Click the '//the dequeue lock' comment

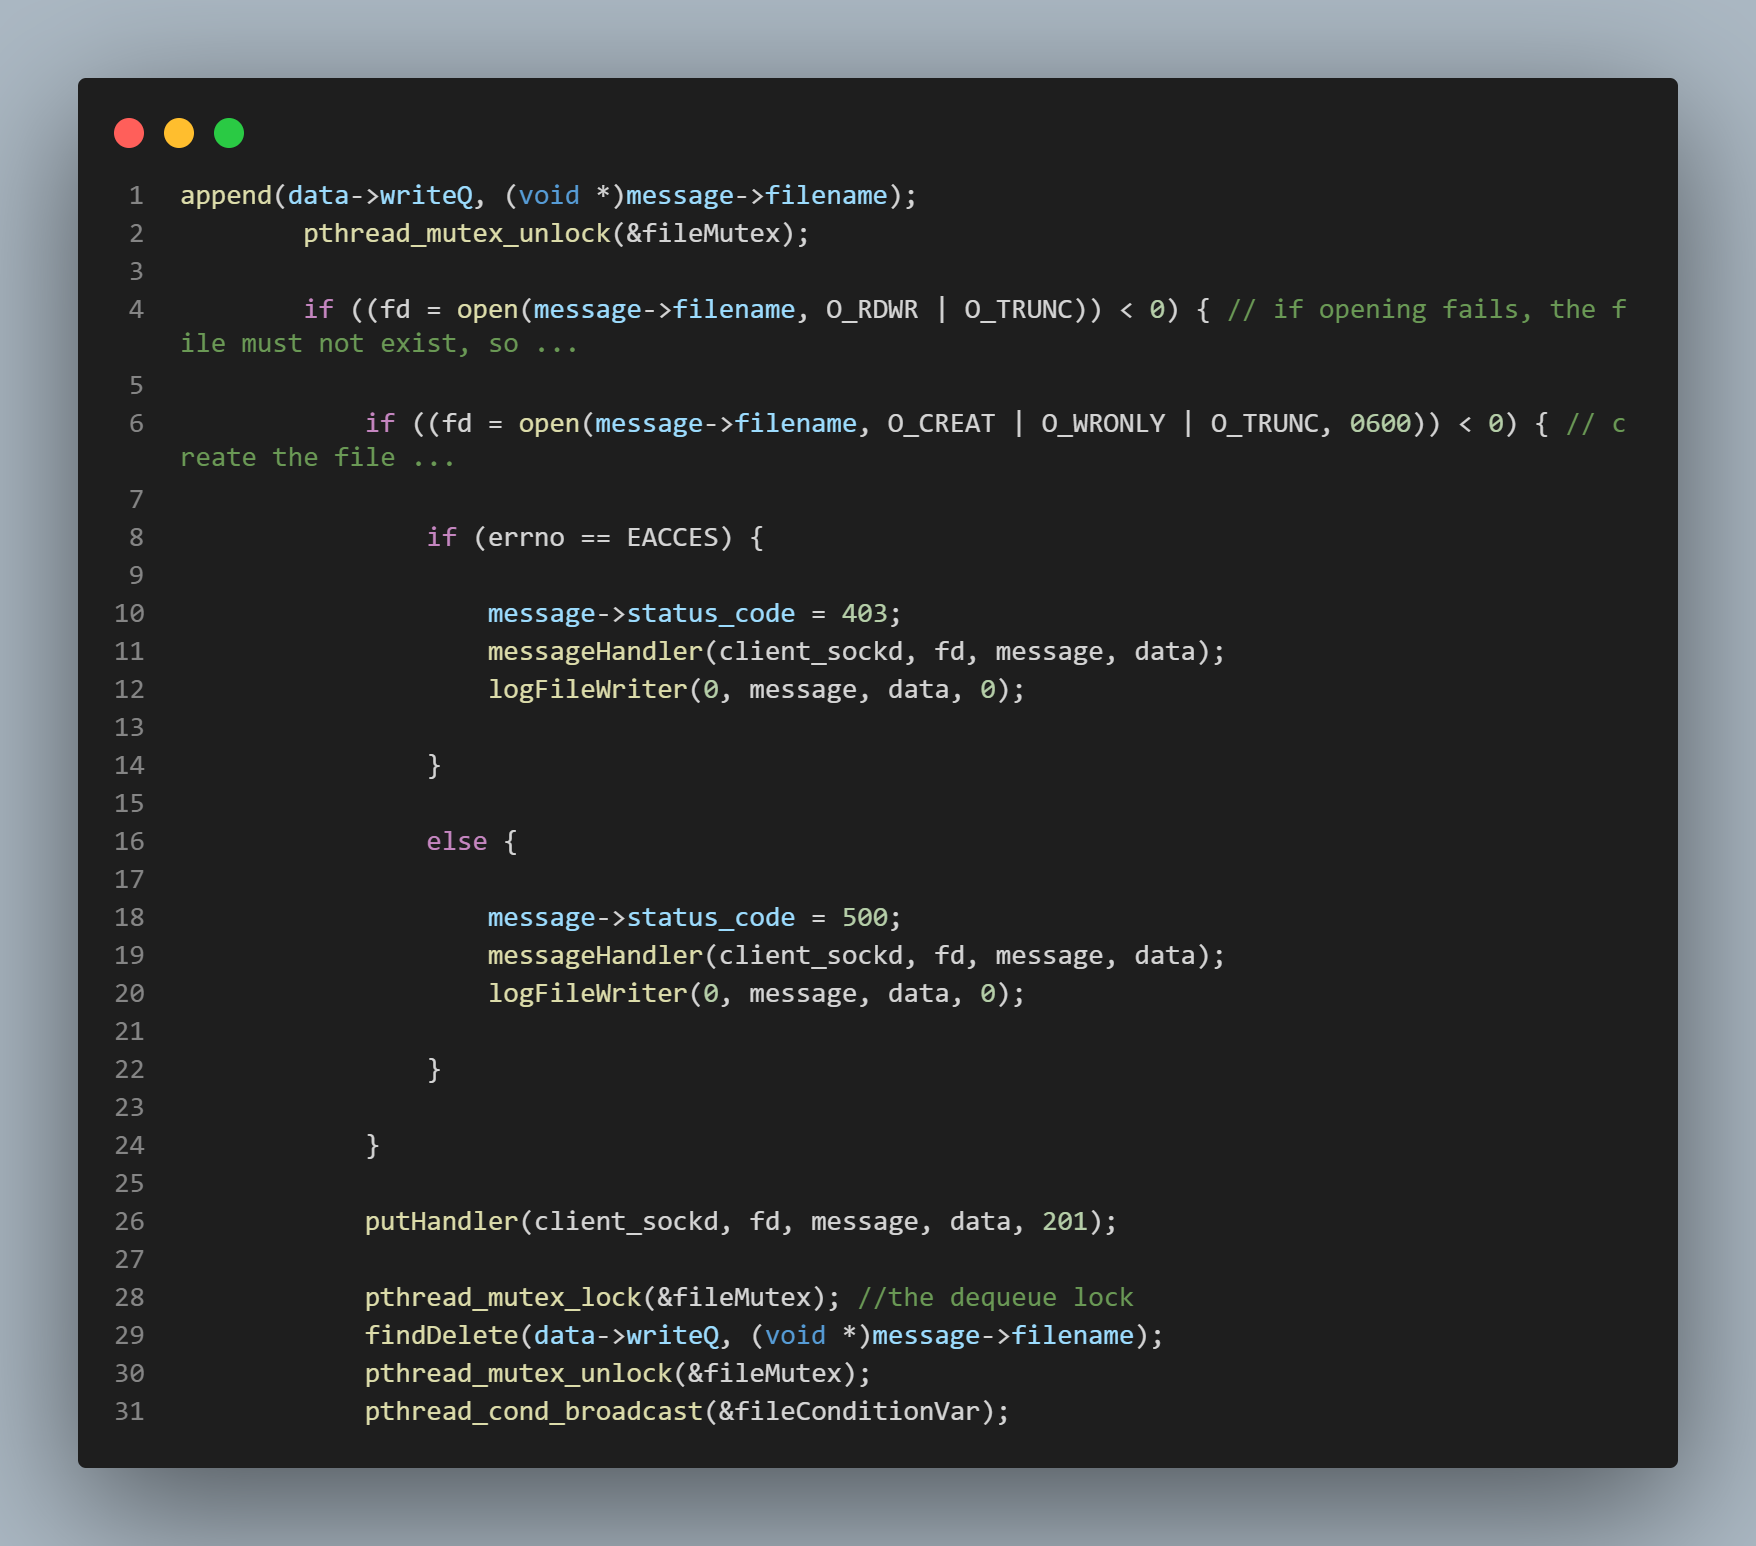point(996,1297)
